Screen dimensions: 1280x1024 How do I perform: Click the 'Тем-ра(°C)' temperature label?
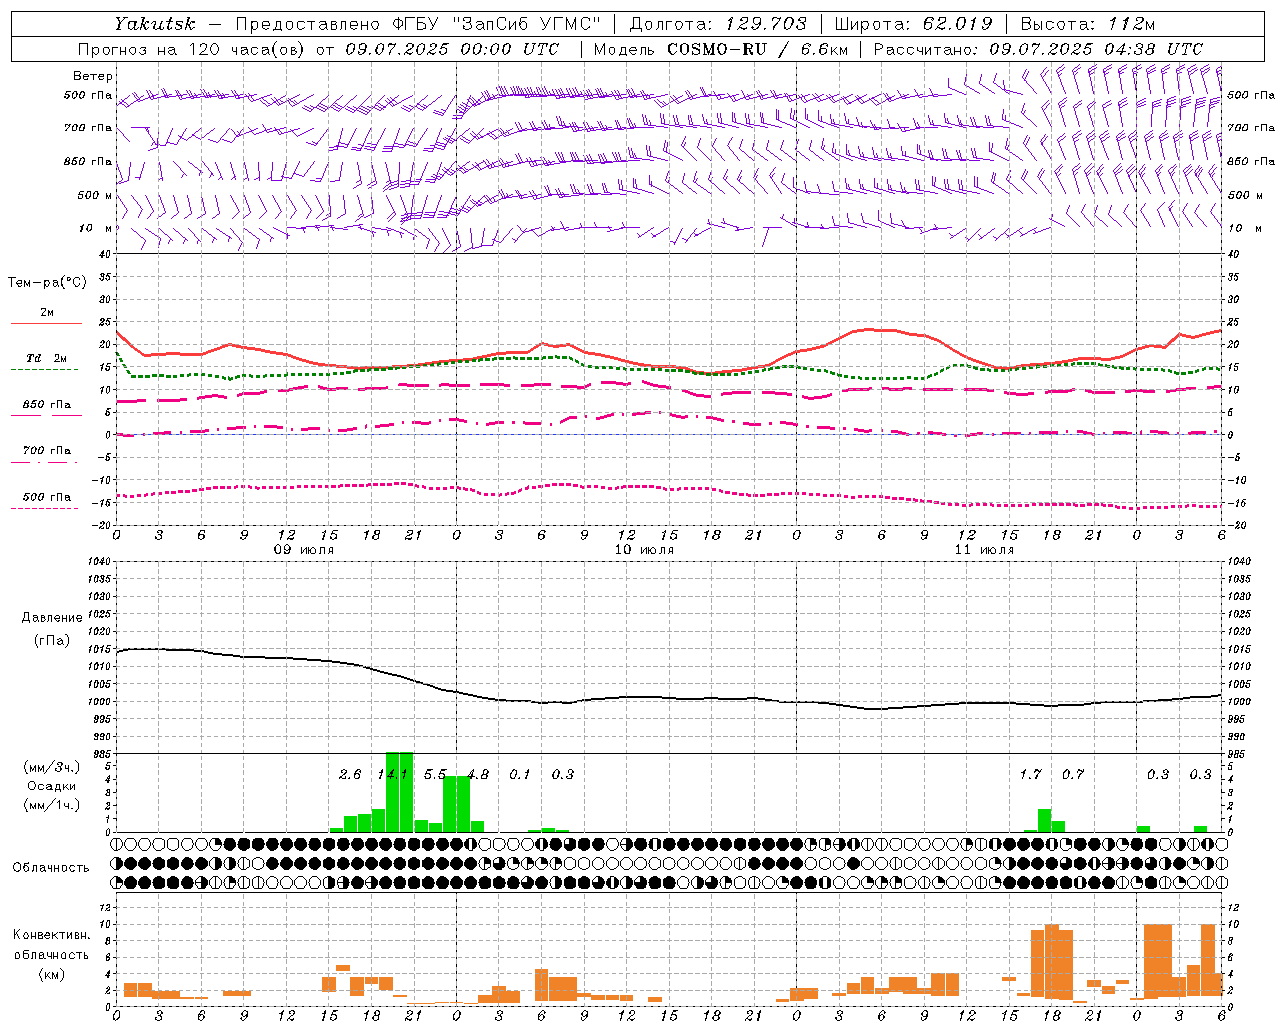pyautogui.click(x=47, y=283)
